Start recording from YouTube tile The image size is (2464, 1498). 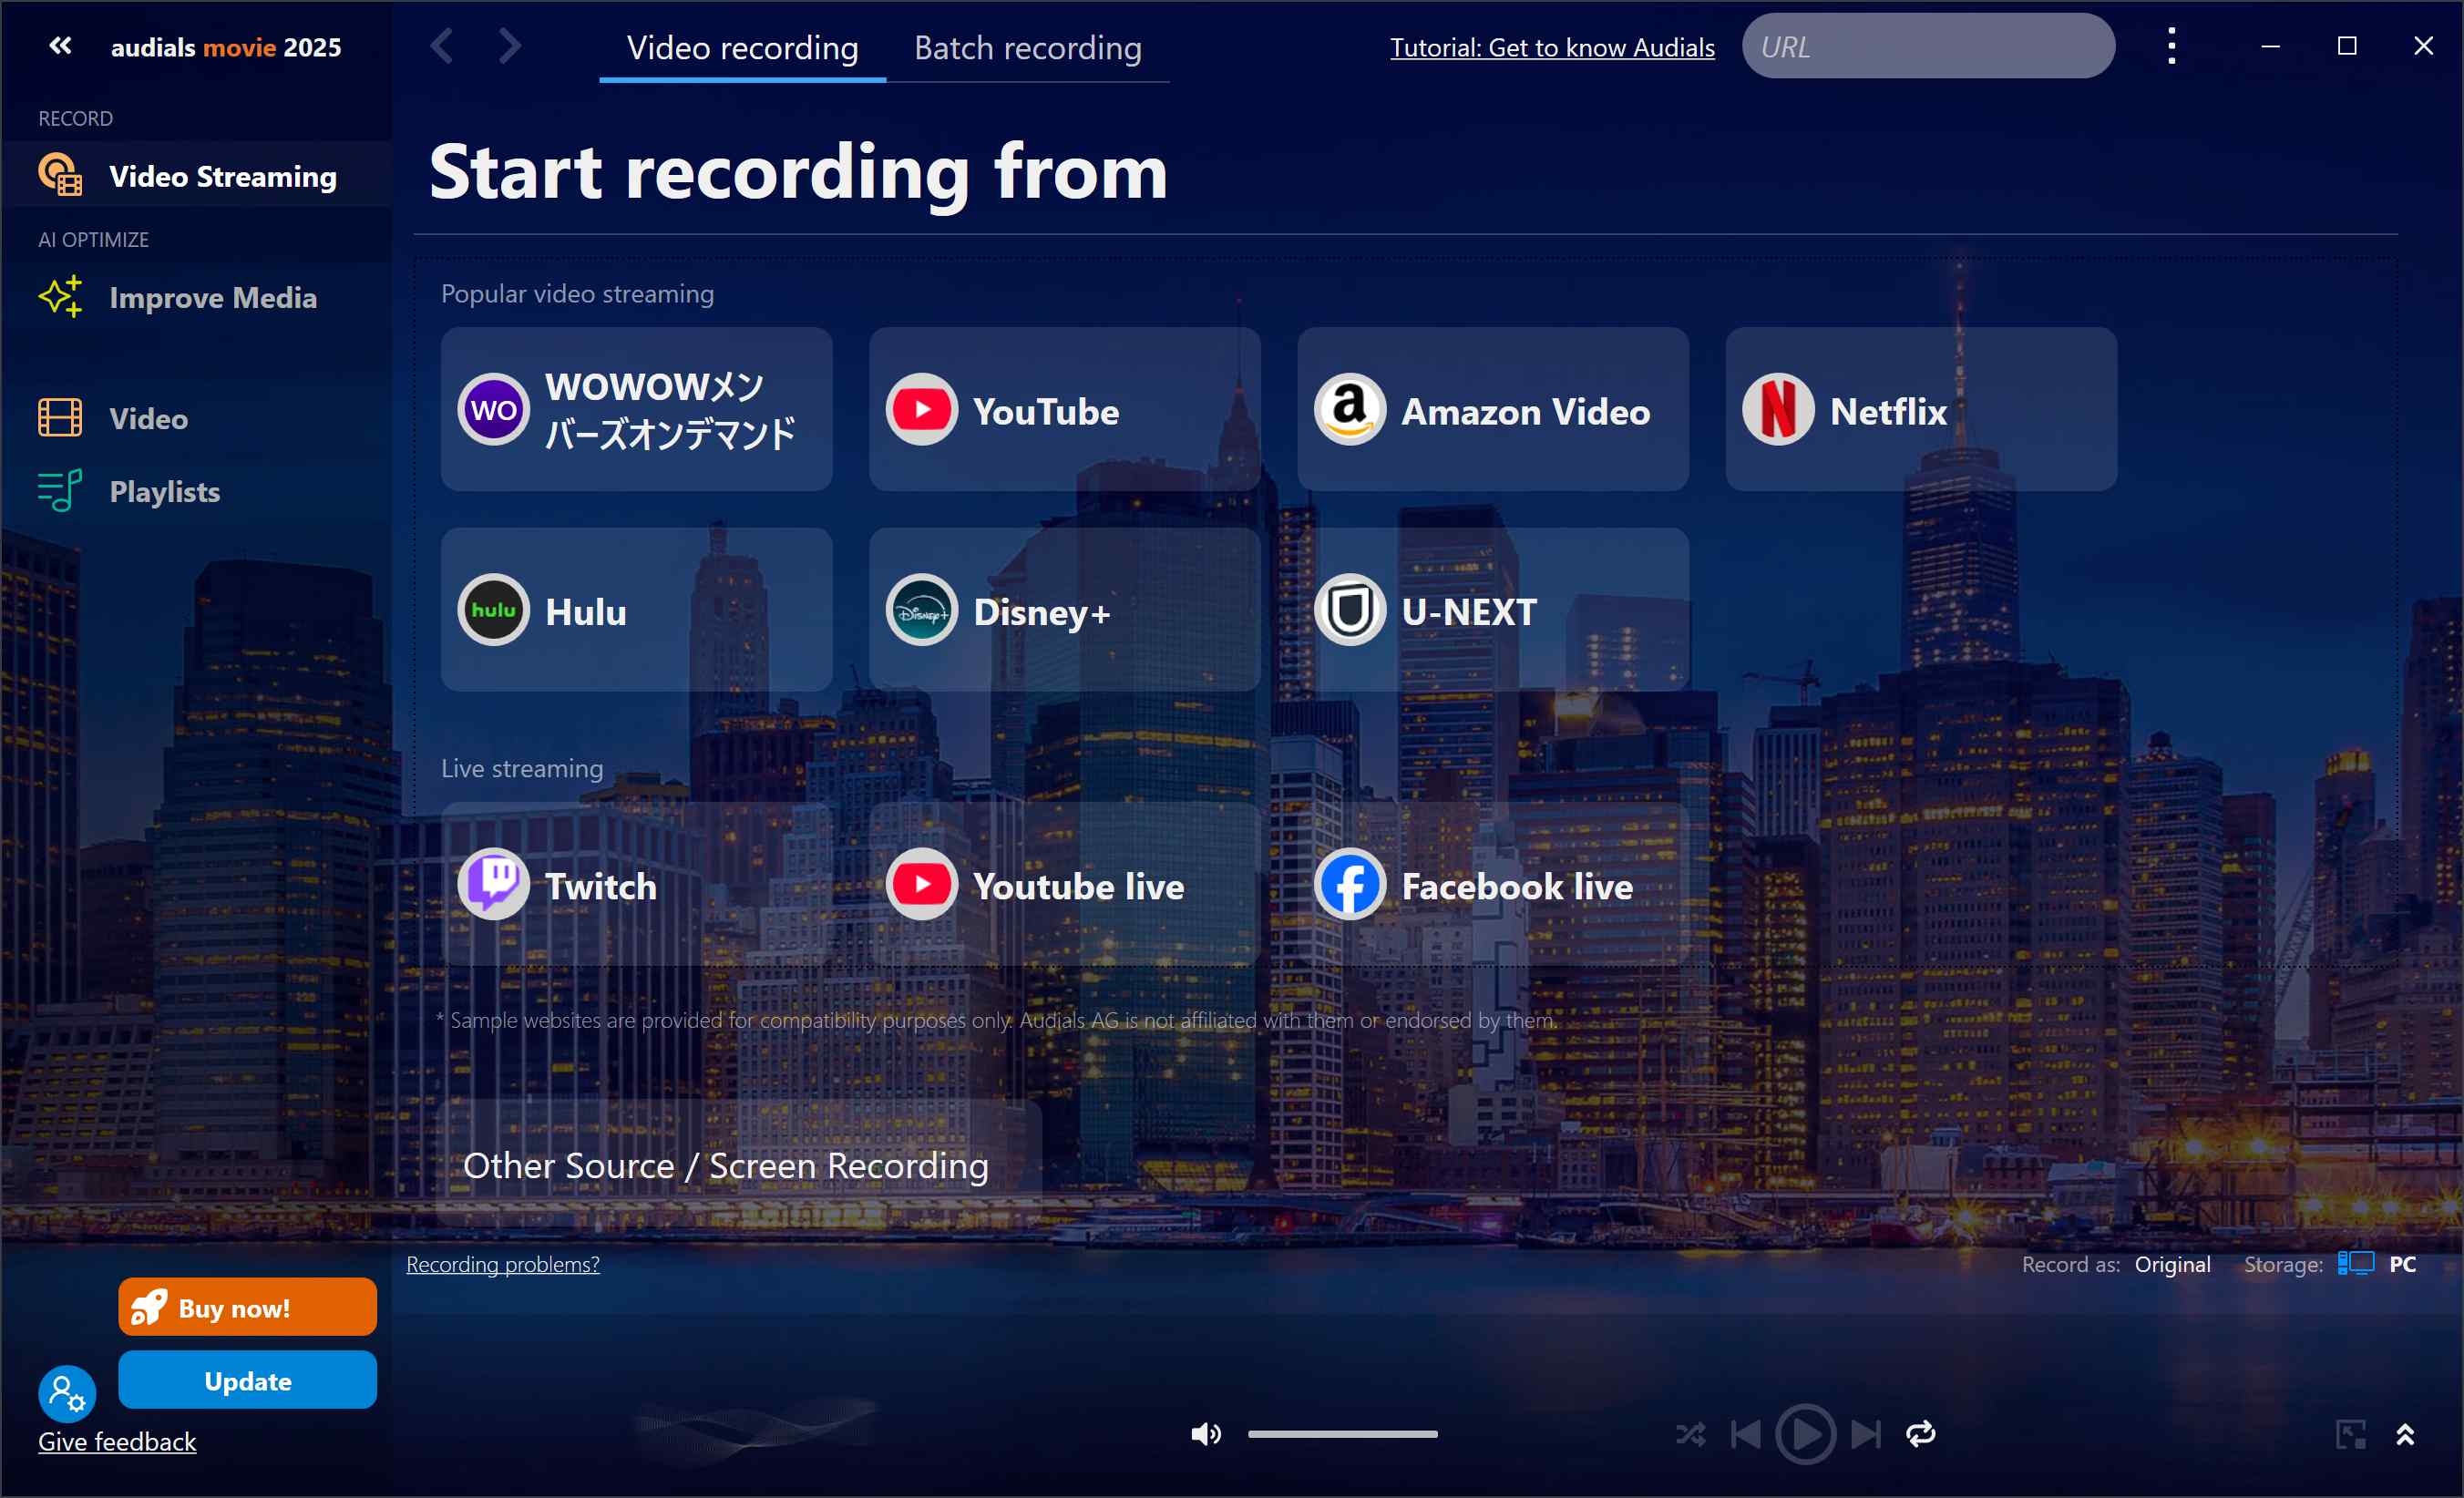point(1064,409)
